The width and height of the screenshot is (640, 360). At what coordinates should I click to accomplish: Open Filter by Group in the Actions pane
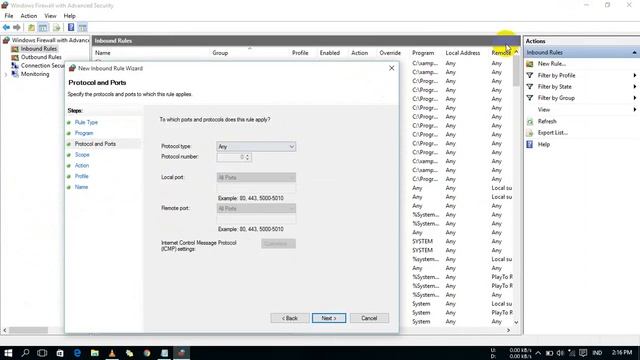556,98
